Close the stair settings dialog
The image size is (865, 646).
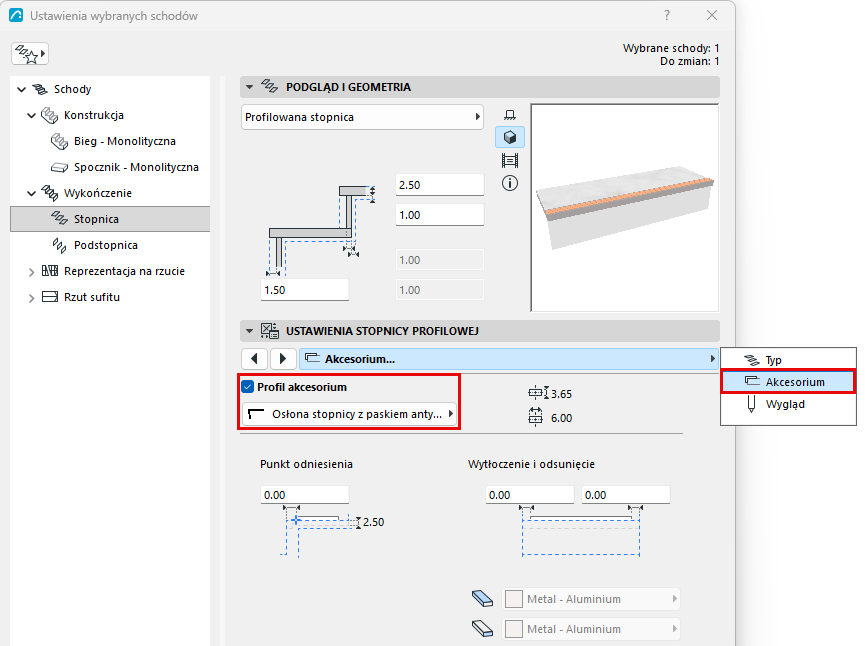pyautogui.click(x=712, y=15)
